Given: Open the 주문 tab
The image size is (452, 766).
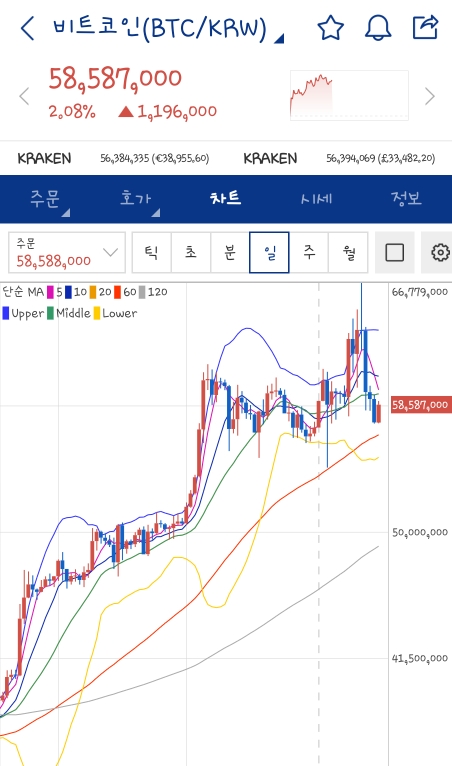Looking at the screenshot, I should click(45, 199).
